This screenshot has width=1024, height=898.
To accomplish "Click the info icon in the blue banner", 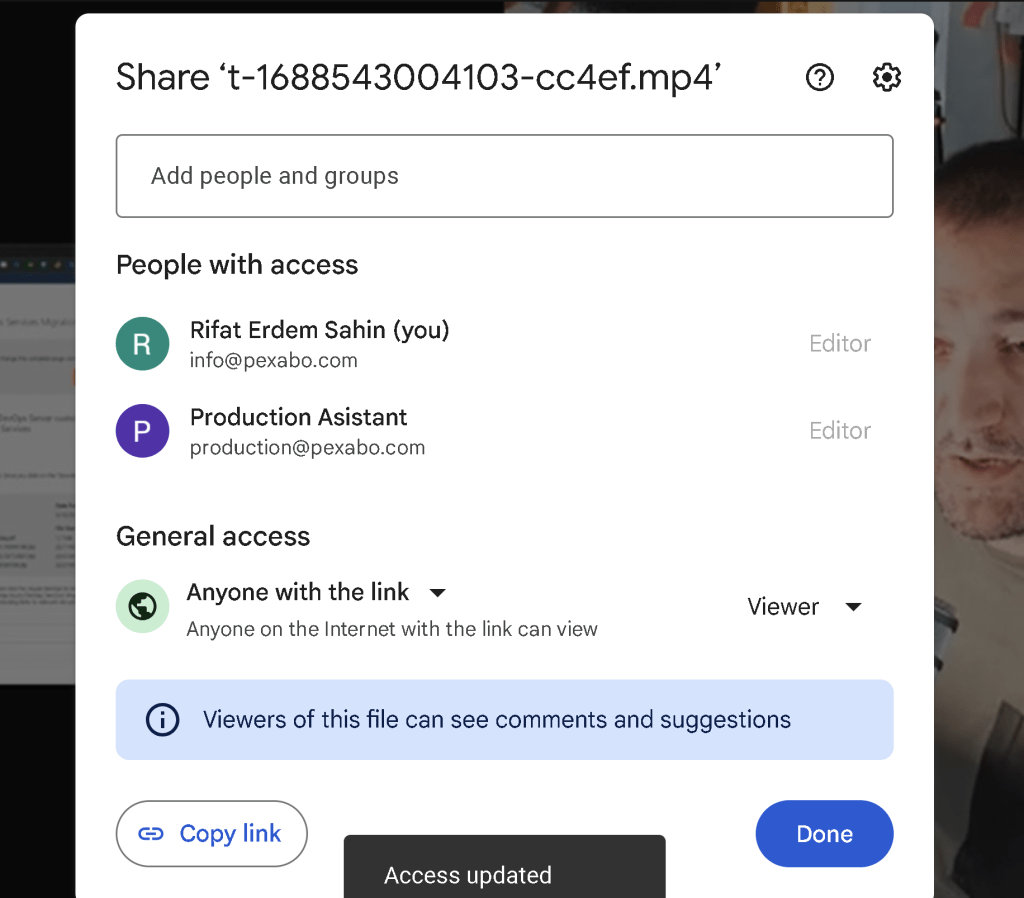I will 162,720.
